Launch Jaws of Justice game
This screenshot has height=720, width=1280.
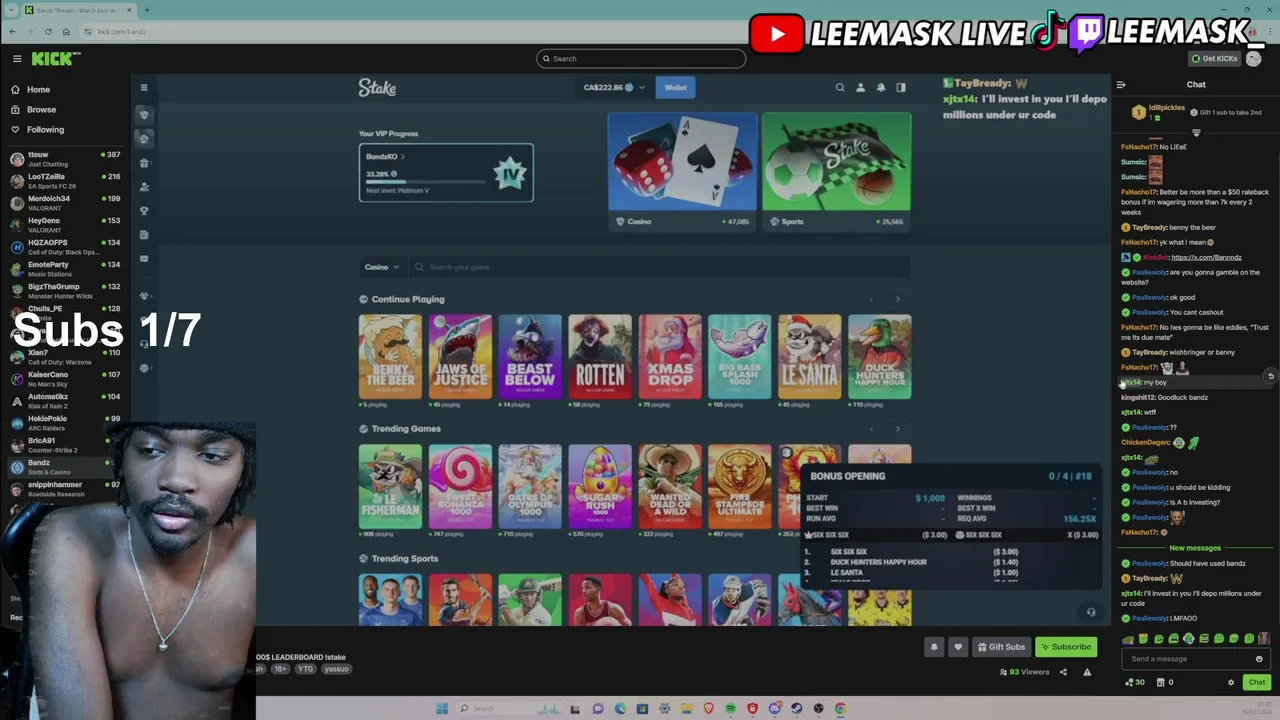[x=460, y=357]
